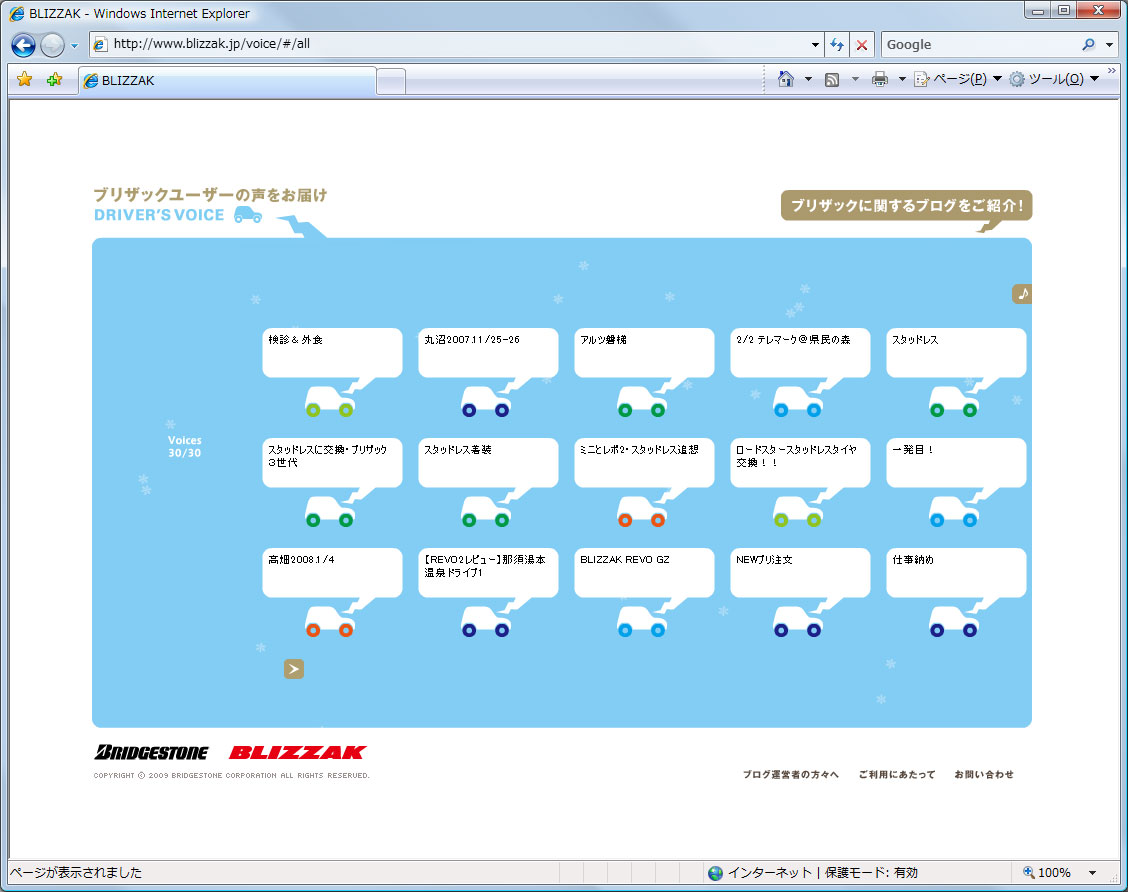
Task: Open the 丸沼2007.11/25-26 voice bubble
Action: pyautogui.click(x=488, y=352)
